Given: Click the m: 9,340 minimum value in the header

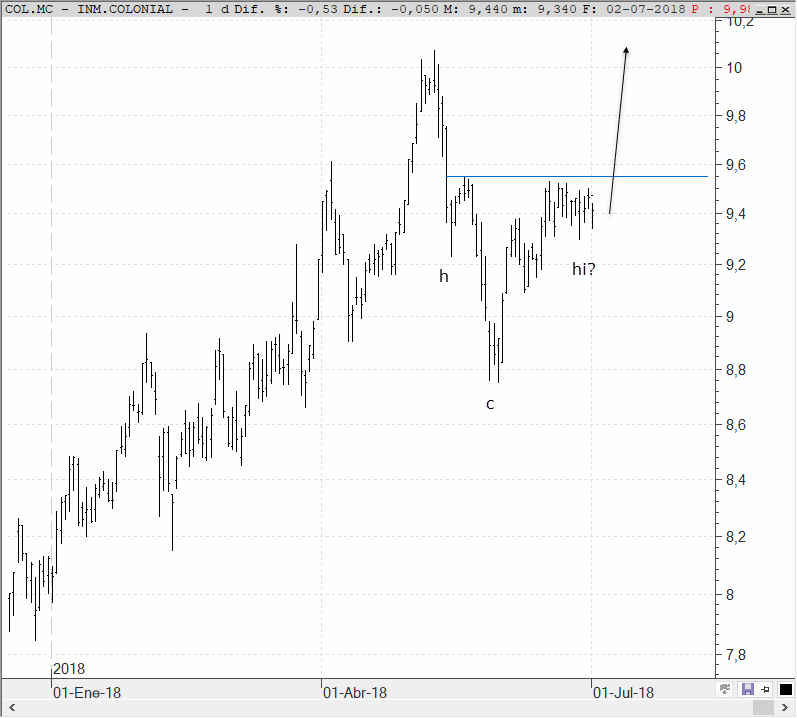Looking at the screenshot, I should [545, 9].
